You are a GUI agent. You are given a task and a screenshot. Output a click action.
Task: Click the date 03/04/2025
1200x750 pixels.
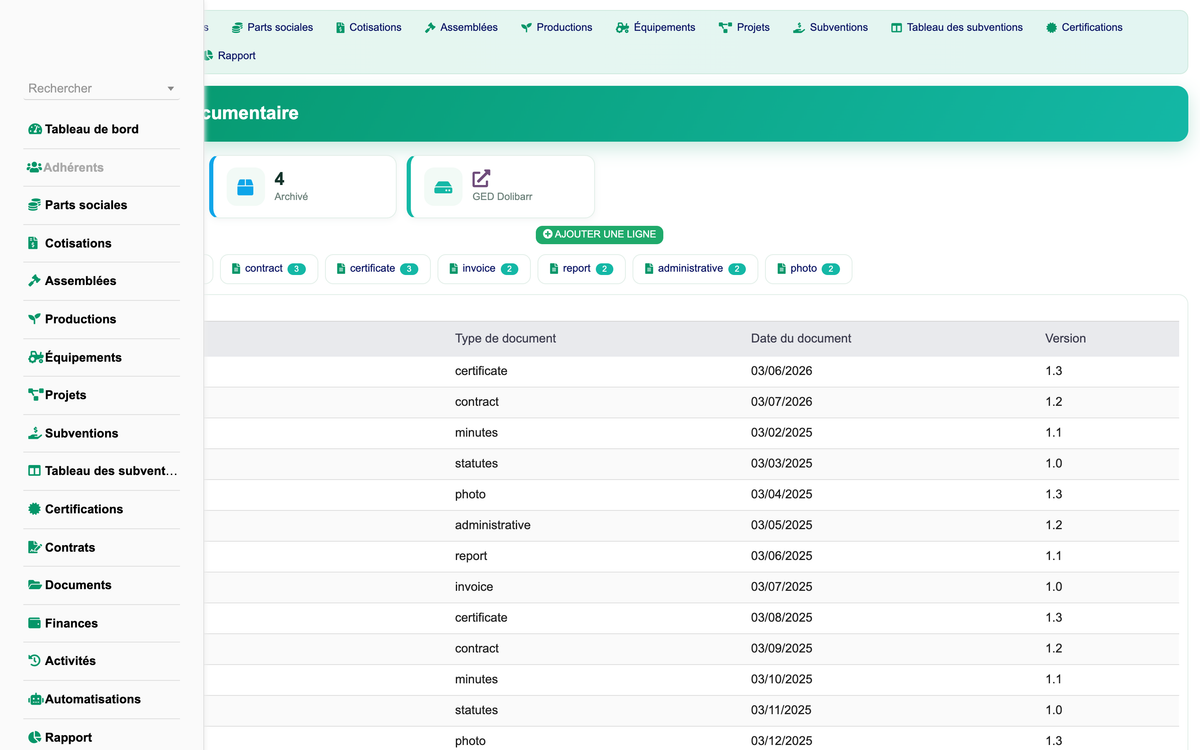[x=782, y=494]
